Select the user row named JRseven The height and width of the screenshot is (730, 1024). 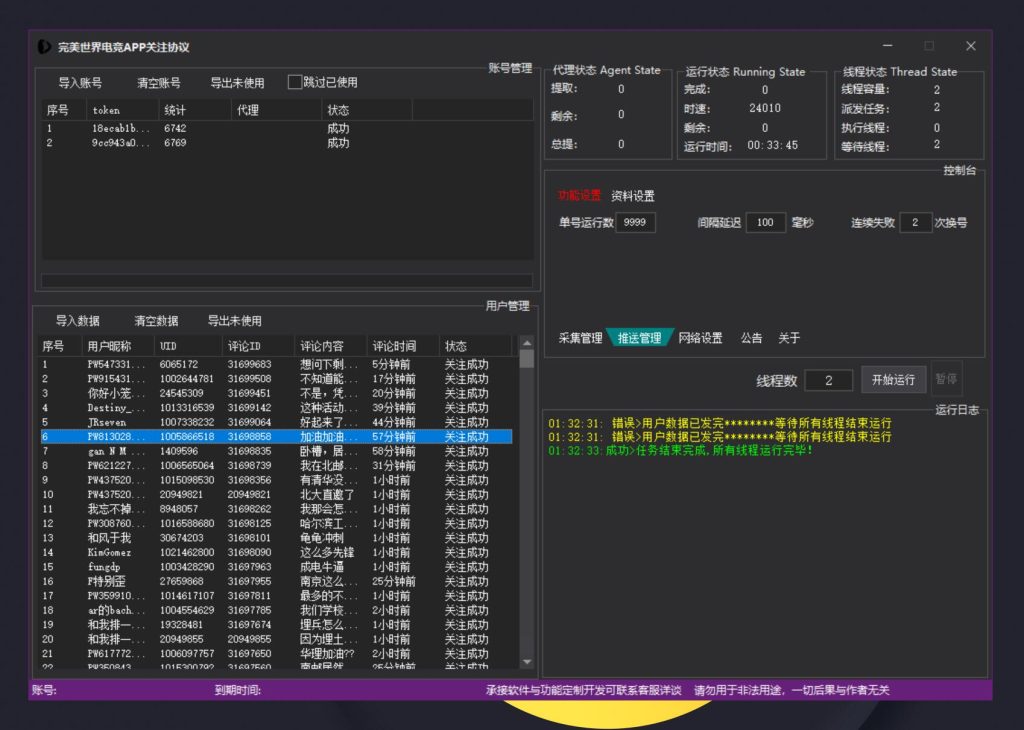[107, 423]
